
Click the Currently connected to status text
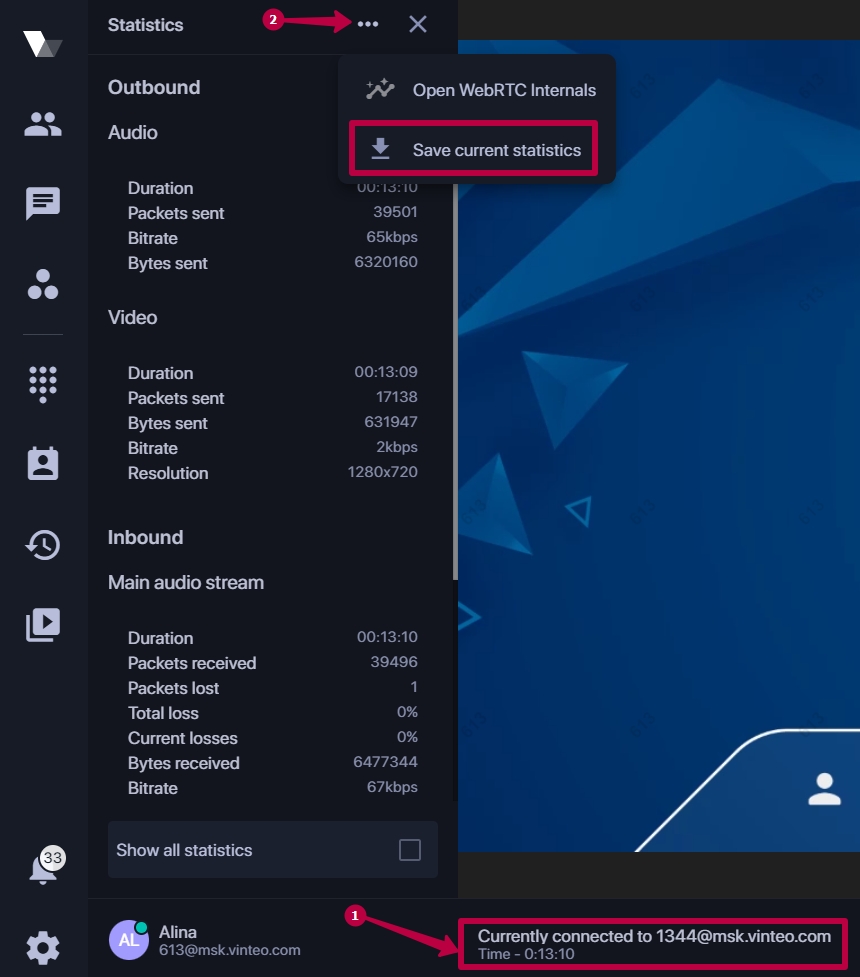654,936
